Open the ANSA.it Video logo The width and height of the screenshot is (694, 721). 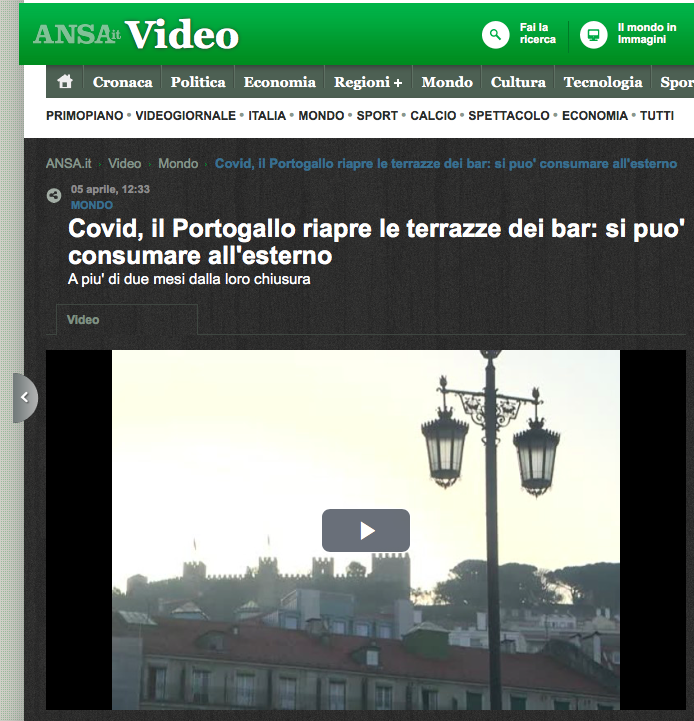tap(136, 34)
